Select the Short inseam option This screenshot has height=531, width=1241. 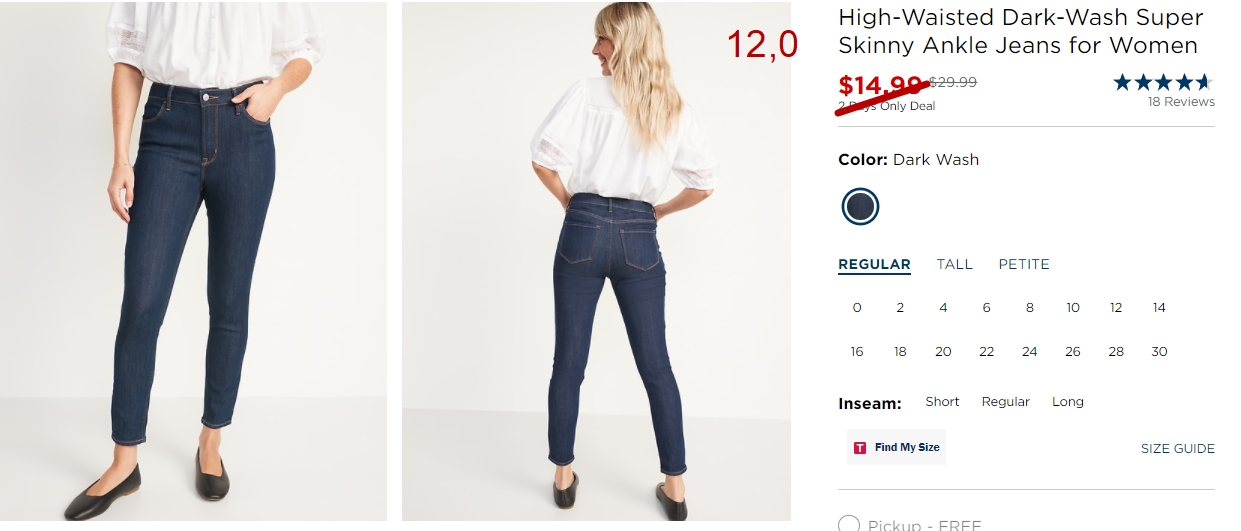point(942,401)
